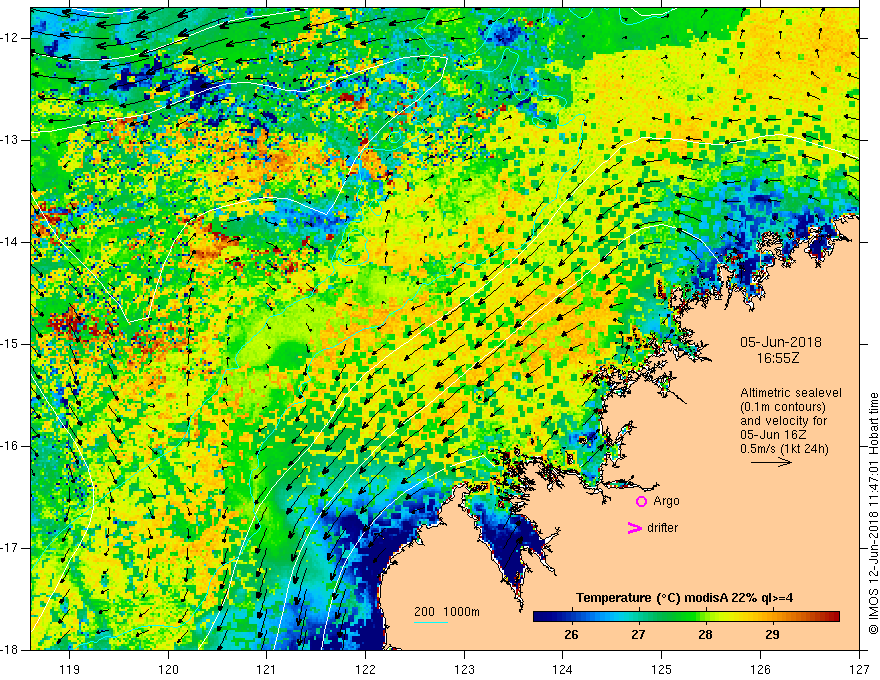Viewport: 880px width, 680px height.
Task: Click longitude axis label 122
Action: pos(365,669)
